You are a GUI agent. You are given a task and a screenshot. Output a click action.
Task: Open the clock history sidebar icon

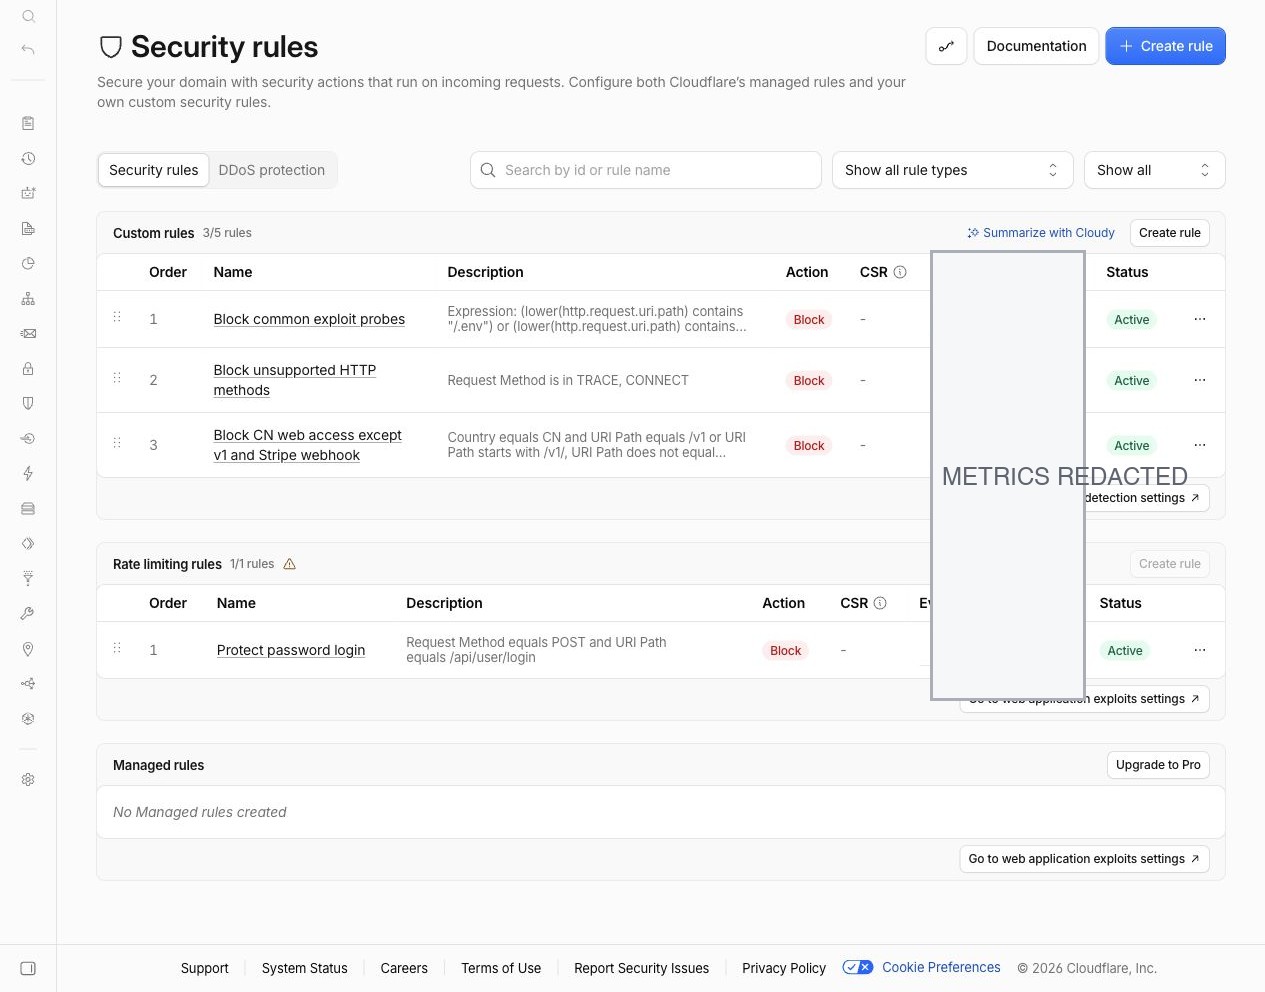(x=28, y=158)
